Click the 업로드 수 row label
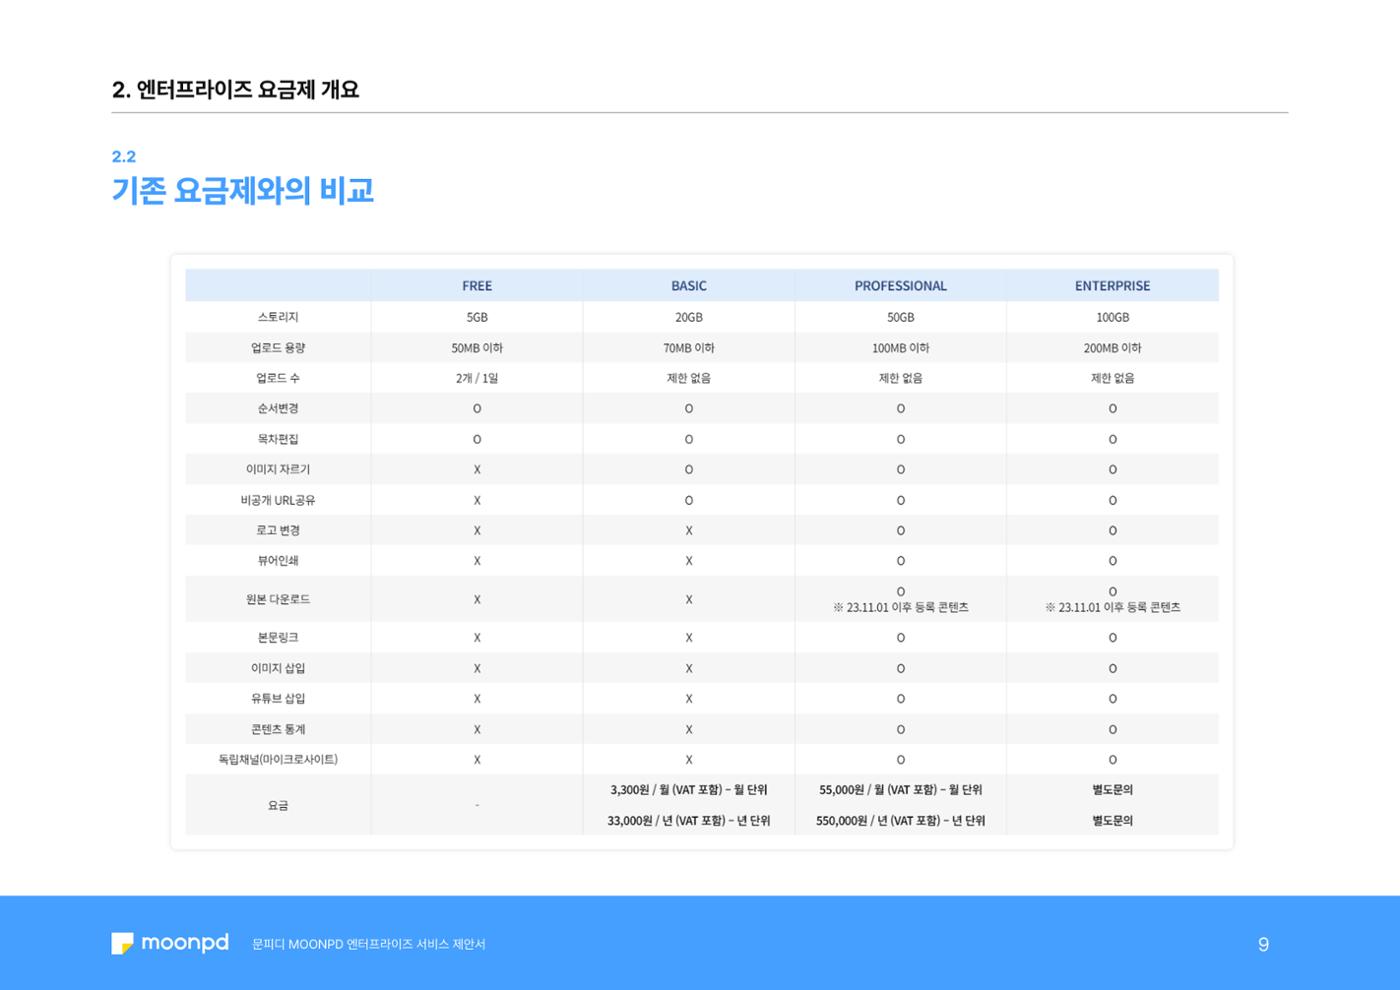 [x=278, y=378]
